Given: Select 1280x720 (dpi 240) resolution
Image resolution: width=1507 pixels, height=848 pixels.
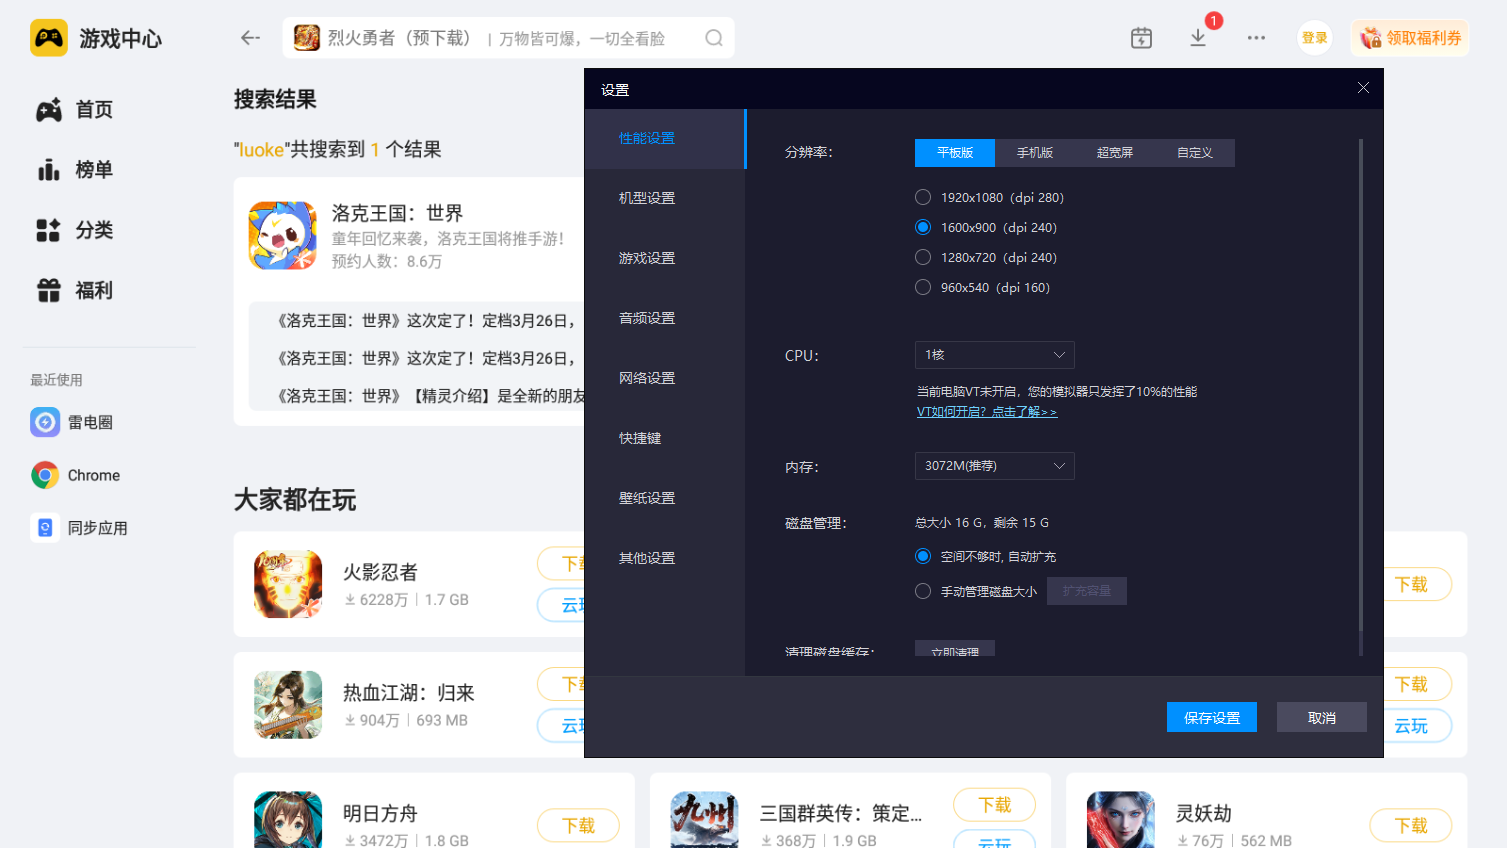Looking at the screenshot, I should pyautogui.click(x=923, y=258).
